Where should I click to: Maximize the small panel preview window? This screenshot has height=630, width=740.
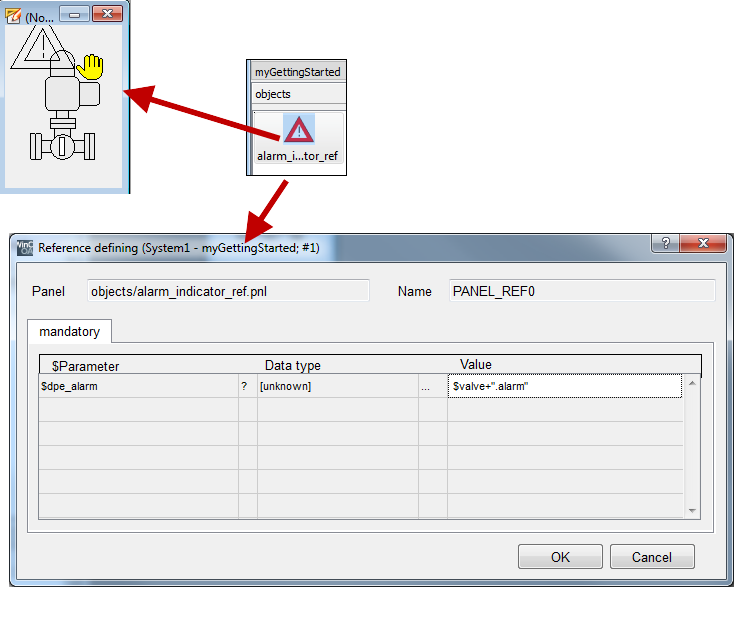click(75, 15)
